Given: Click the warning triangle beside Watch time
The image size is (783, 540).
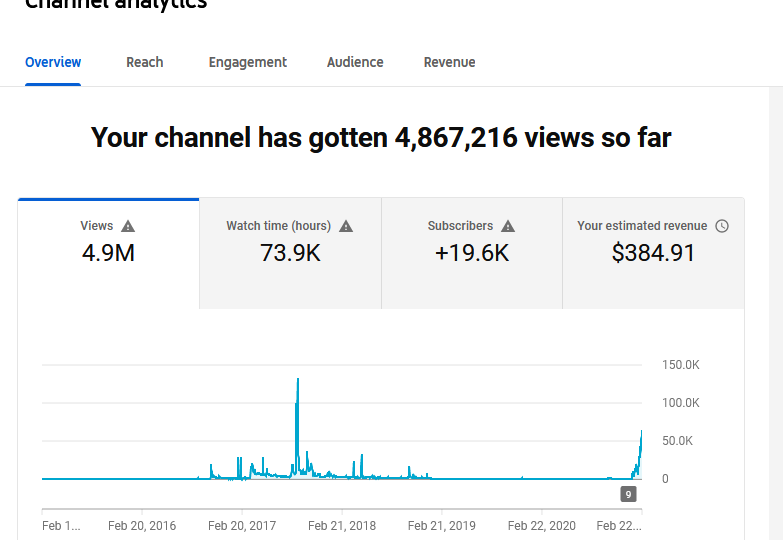Looking at the screenshot, I should coord(346,226).
